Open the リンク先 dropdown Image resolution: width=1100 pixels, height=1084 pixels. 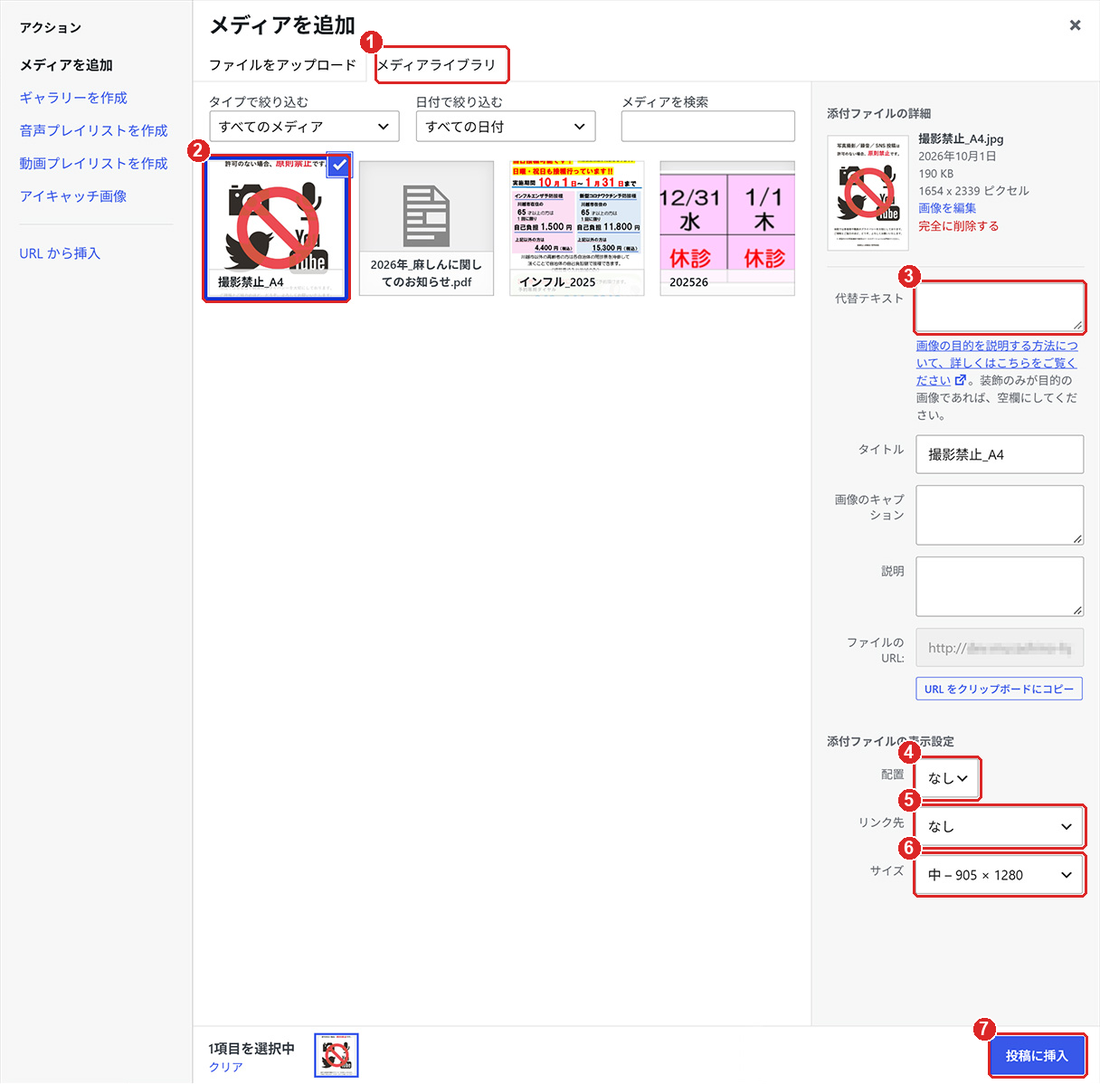(1000, 827)
